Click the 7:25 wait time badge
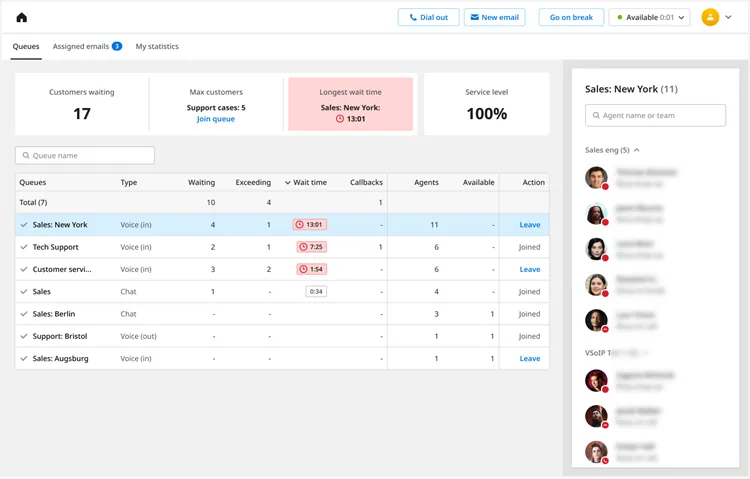 click(312, 247)
